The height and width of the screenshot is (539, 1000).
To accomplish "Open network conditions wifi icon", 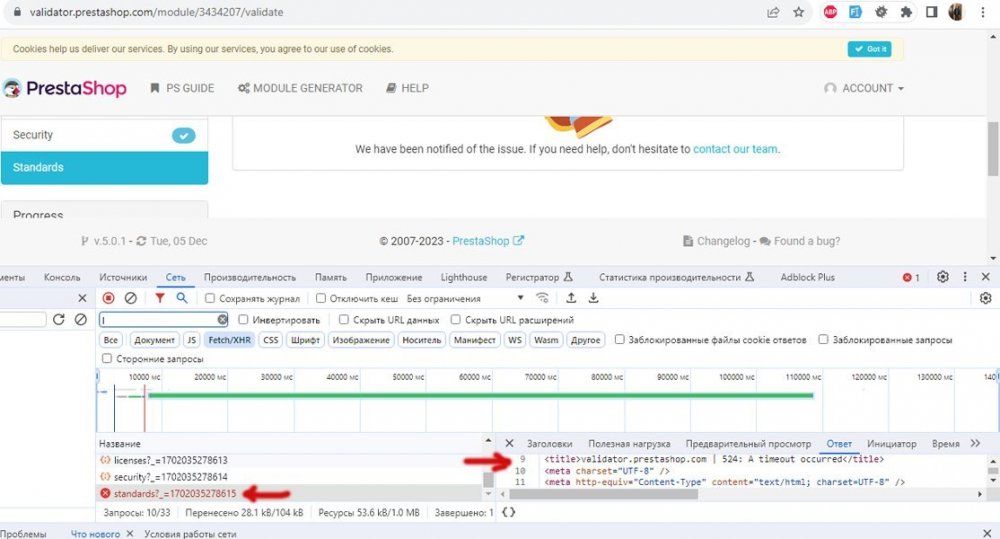I will tap(542, 298).
